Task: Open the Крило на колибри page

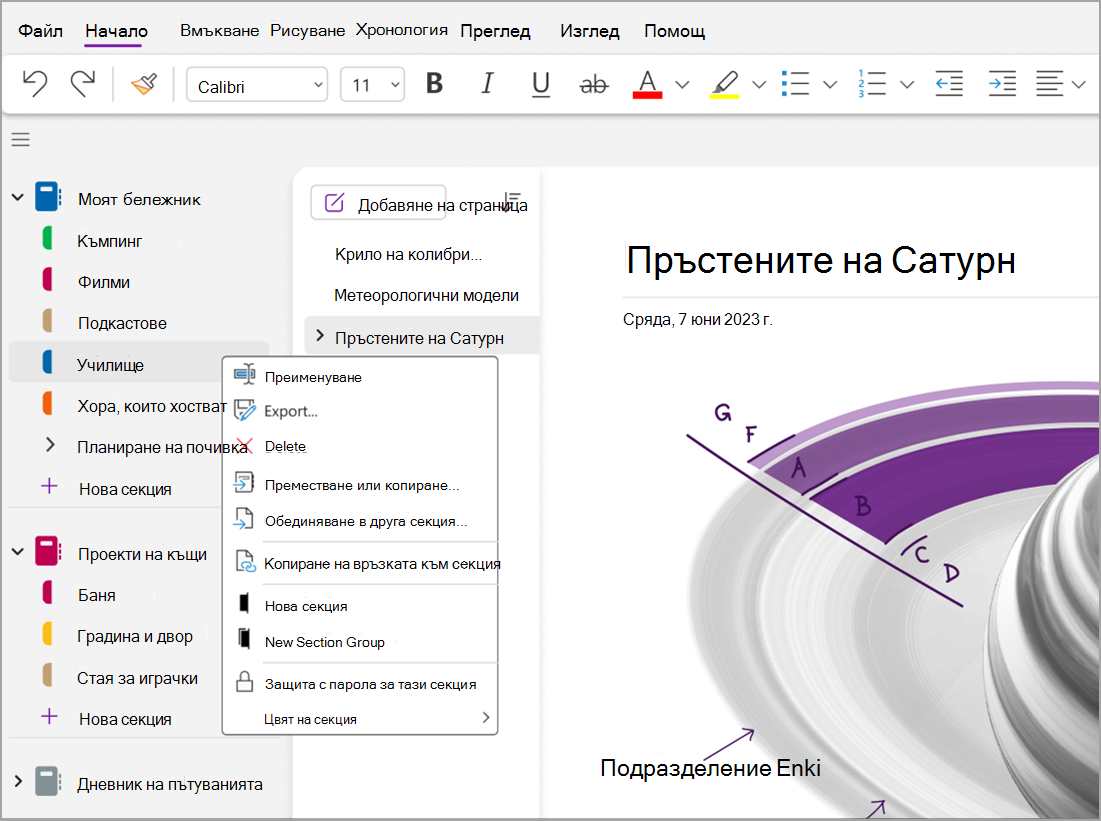Action: [x=408, y=254]
